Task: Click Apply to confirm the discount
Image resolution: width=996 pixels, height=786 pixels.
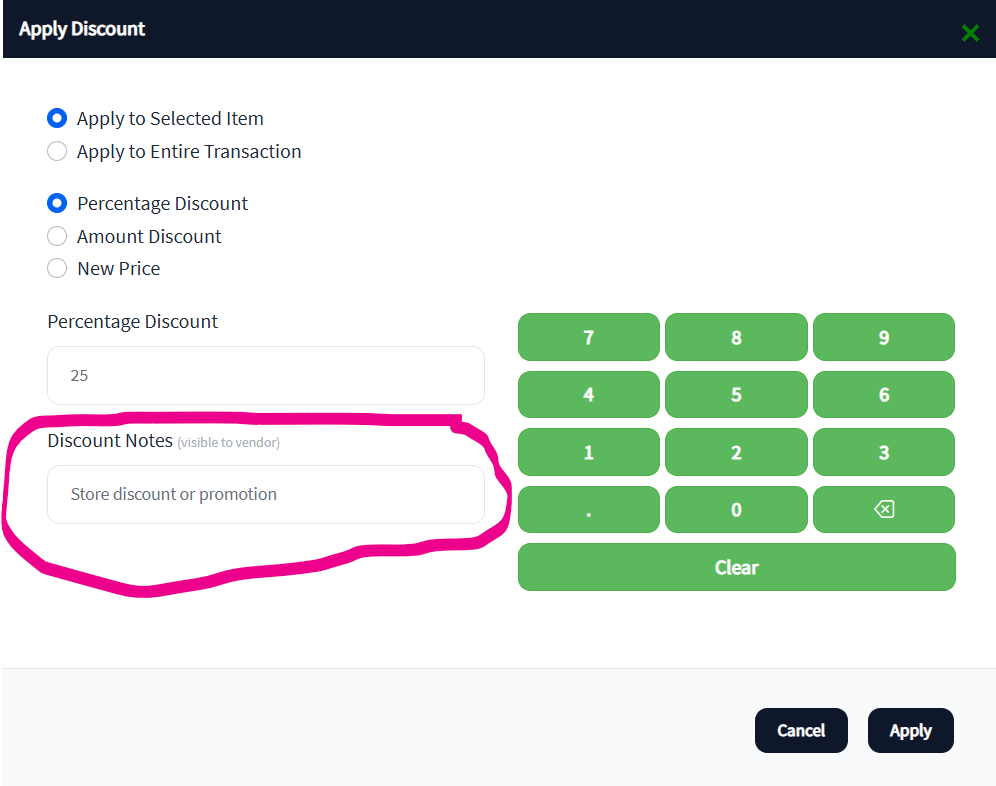Action: click(x=910, y=730)
